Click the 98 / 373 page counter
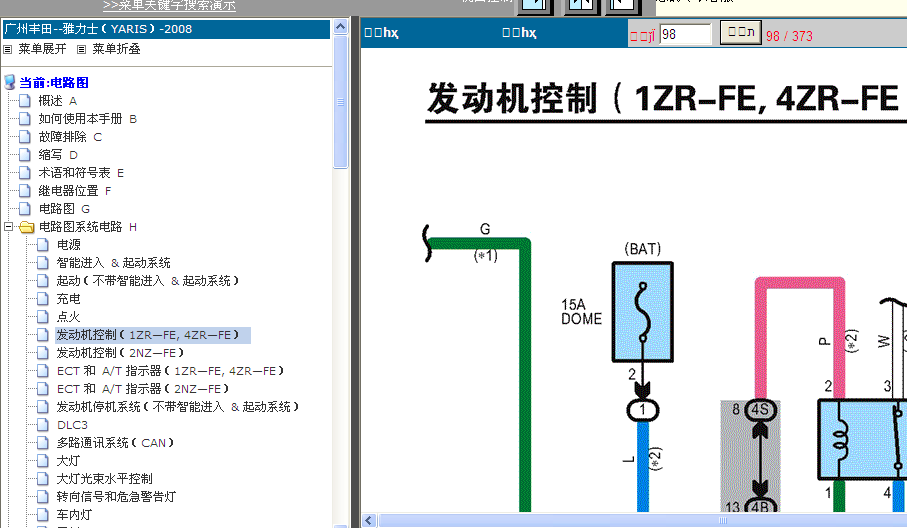907x528 pixels. 789,36
